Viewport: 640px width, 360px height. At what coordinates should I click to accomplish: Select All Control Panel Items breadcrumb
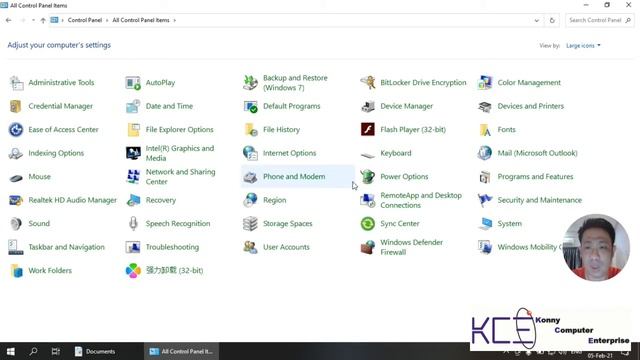tap(141, 20)
